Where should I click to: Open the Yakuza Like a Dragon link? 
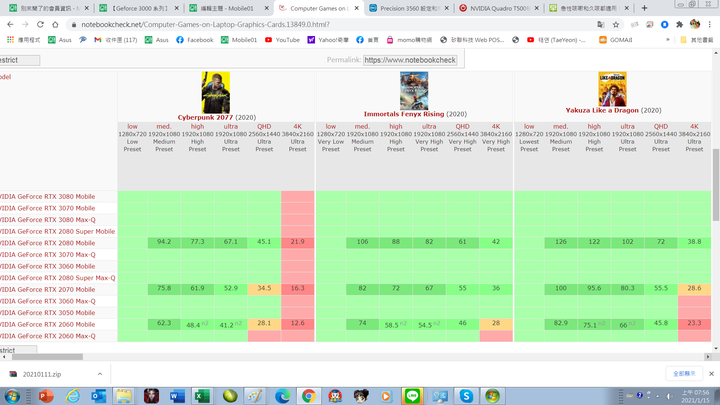coord(602,110)
